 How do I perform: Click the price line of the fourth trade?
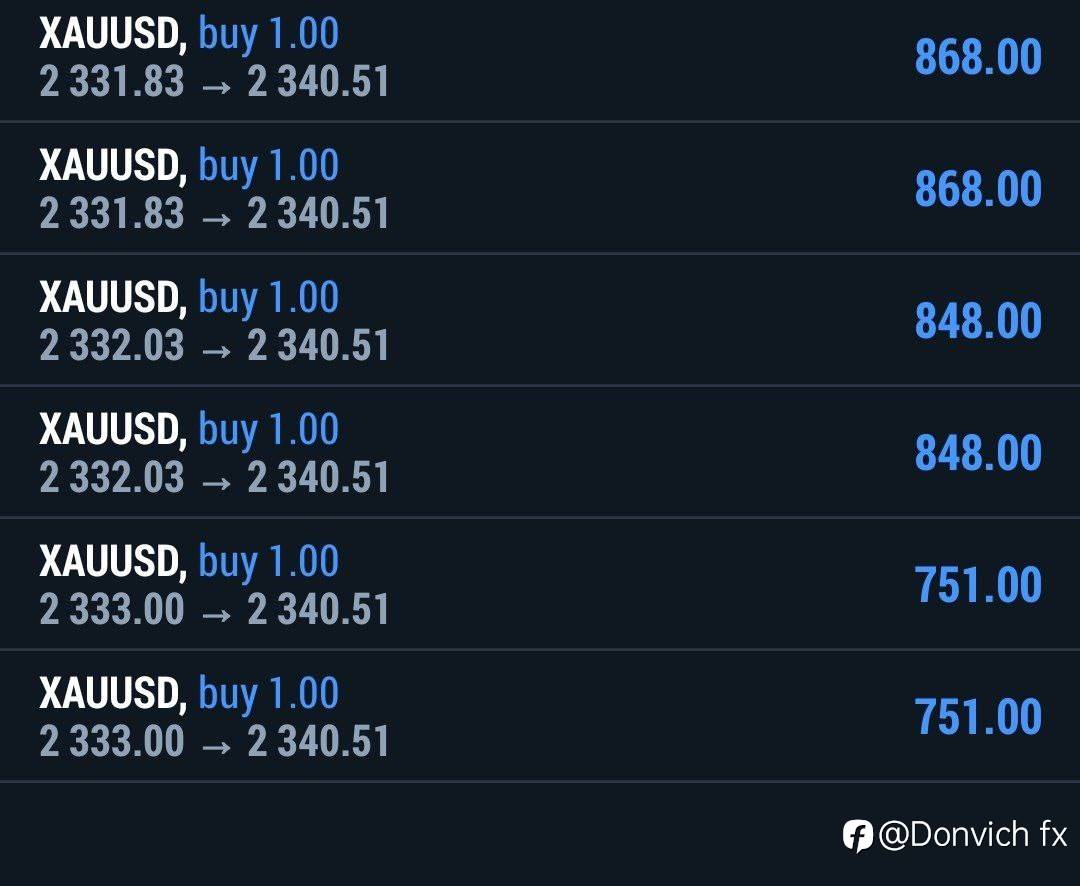click(x=213, y=478)
